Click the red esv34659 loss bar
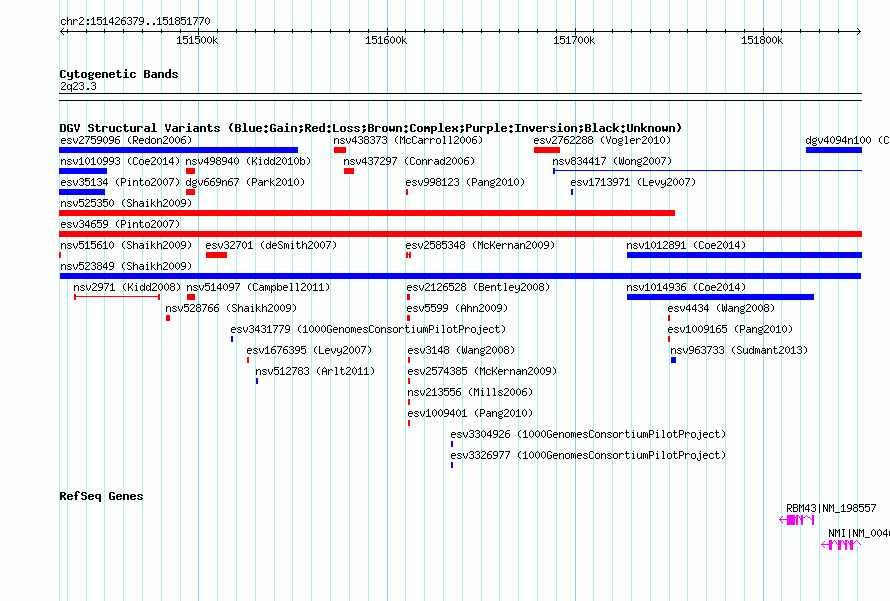The height and width of the screenshot is (601, 890). 460,234
